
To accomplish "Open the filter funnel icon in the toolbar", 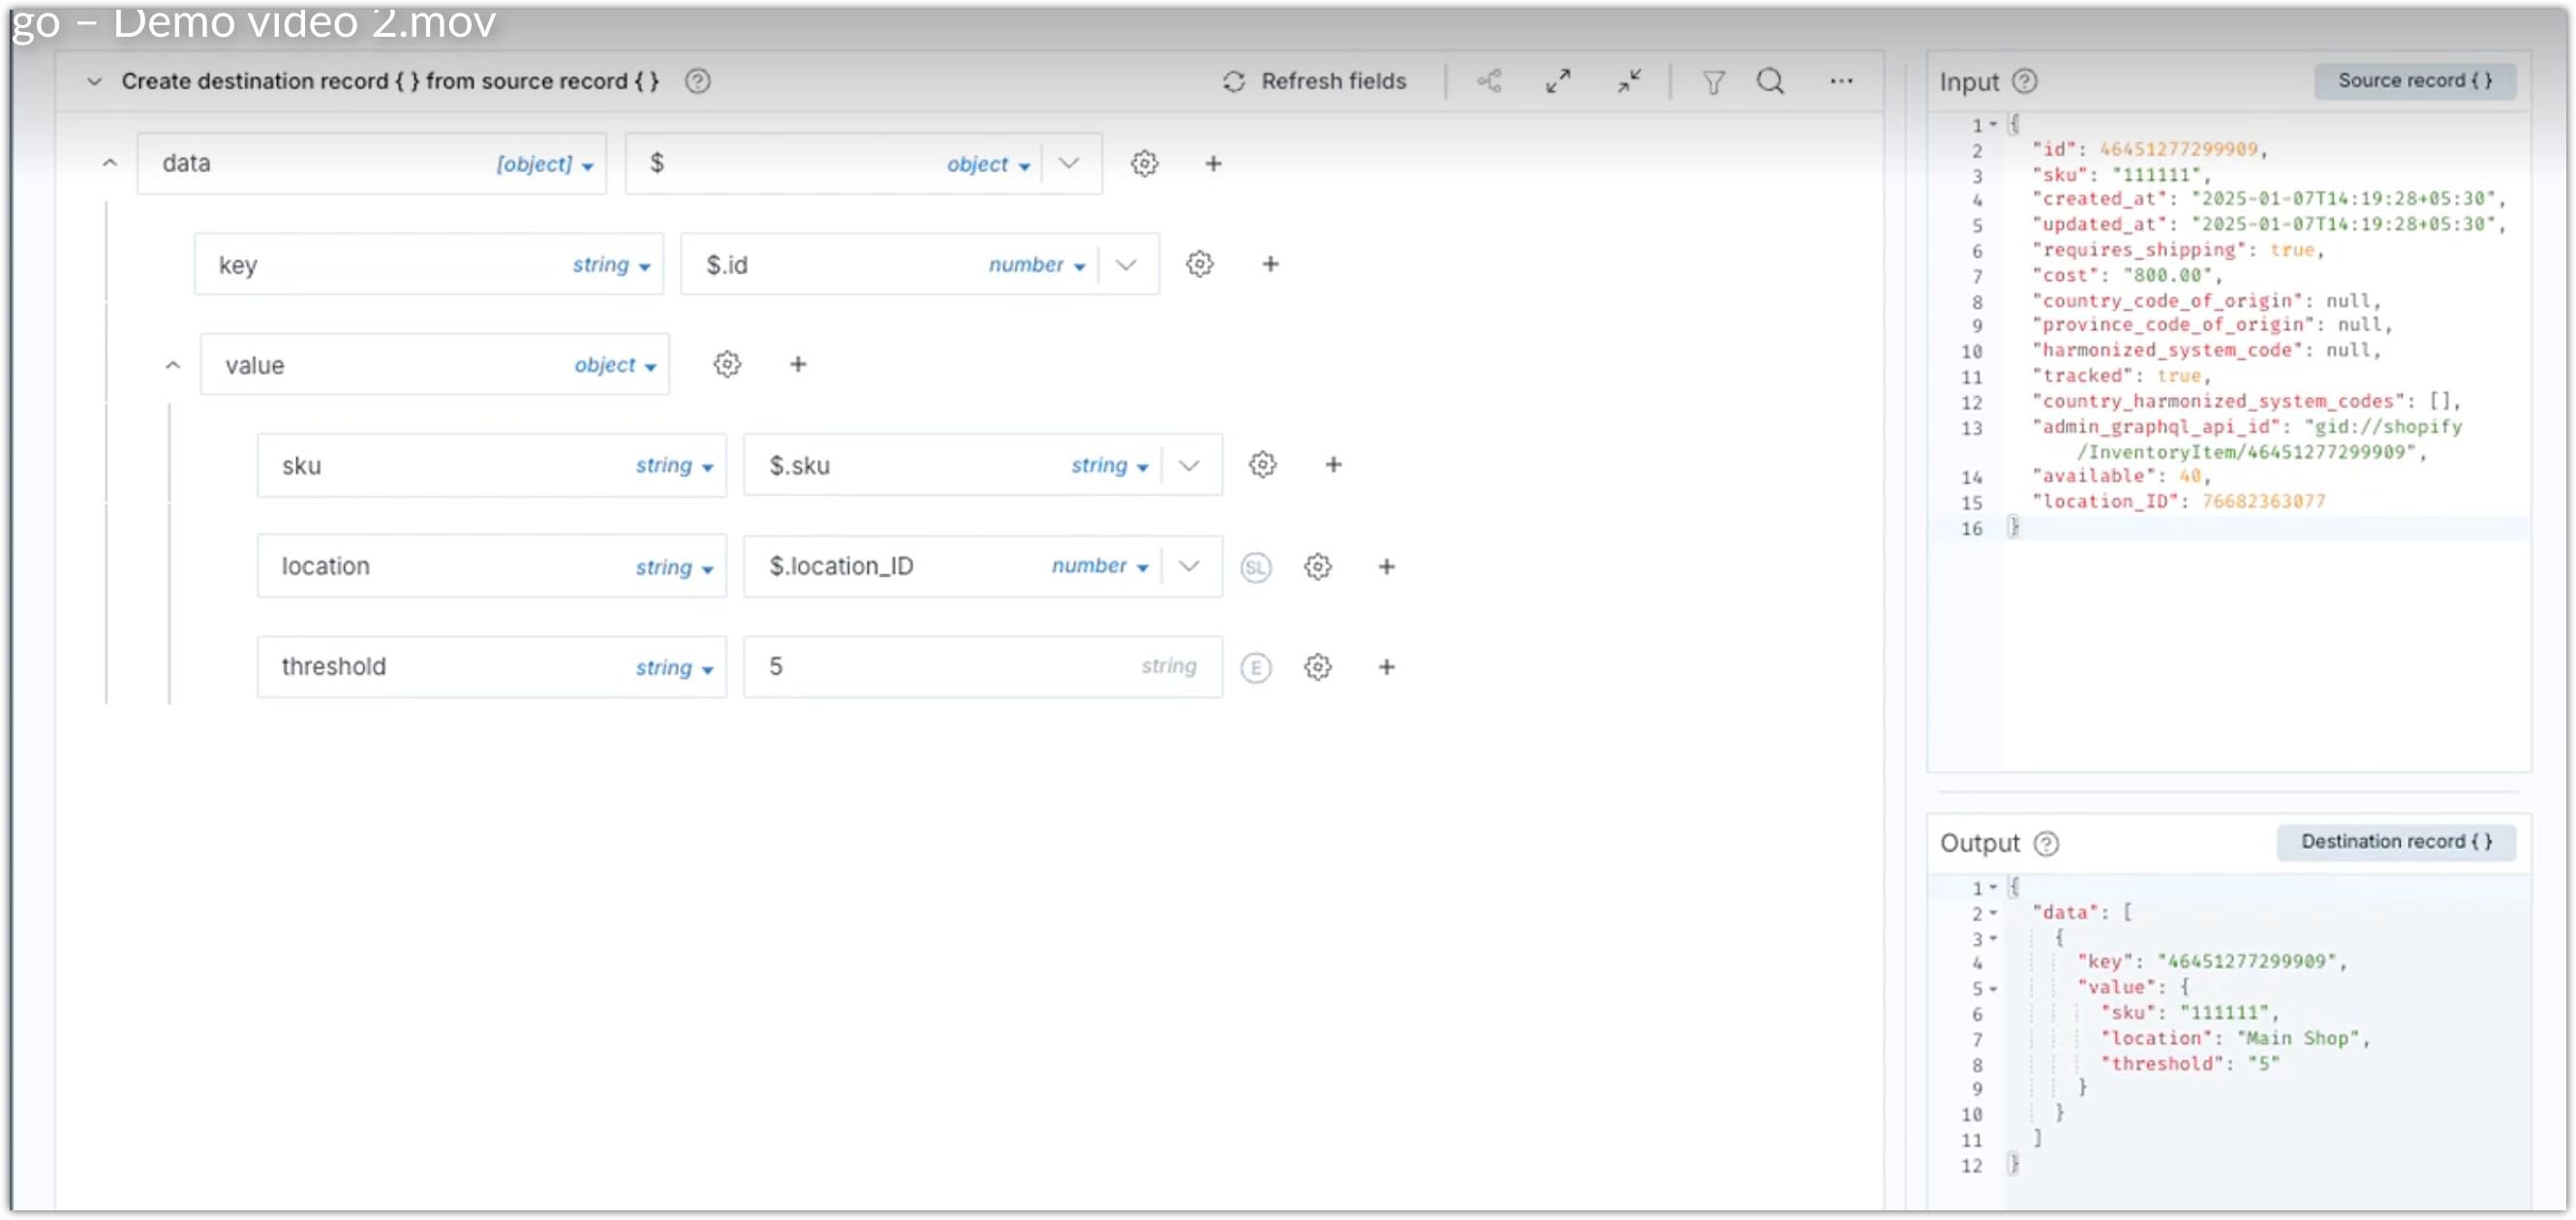I will click(1713, 82).
